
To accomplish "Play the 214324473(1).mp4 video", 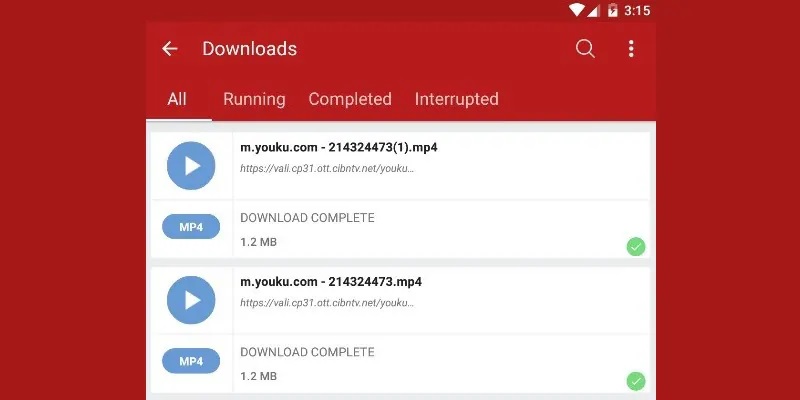I will tap(191, 166).
